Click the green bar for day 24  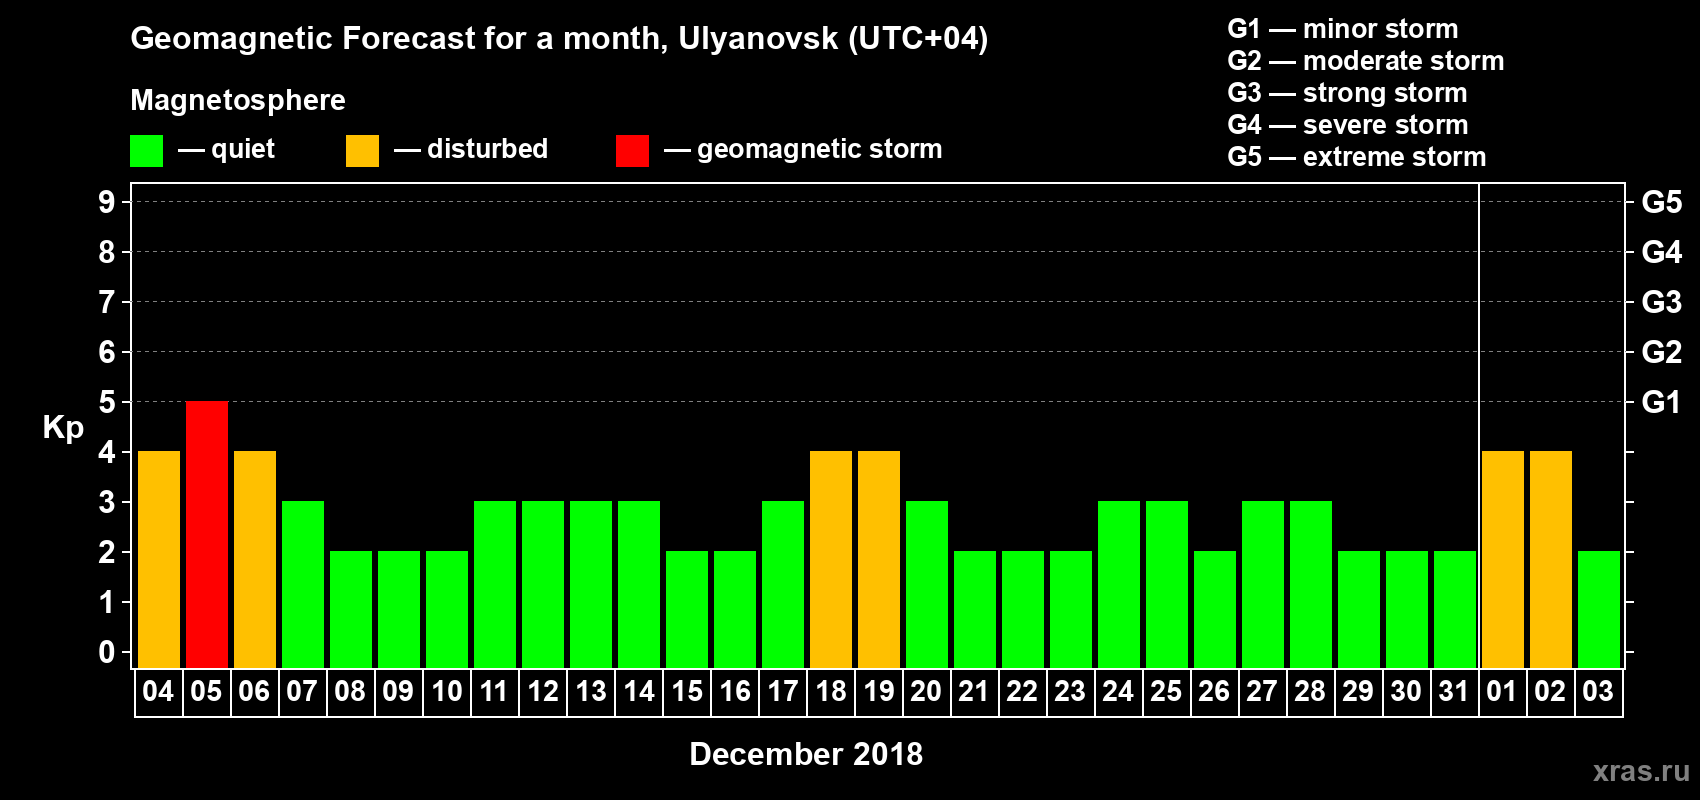pos(1119,585)
